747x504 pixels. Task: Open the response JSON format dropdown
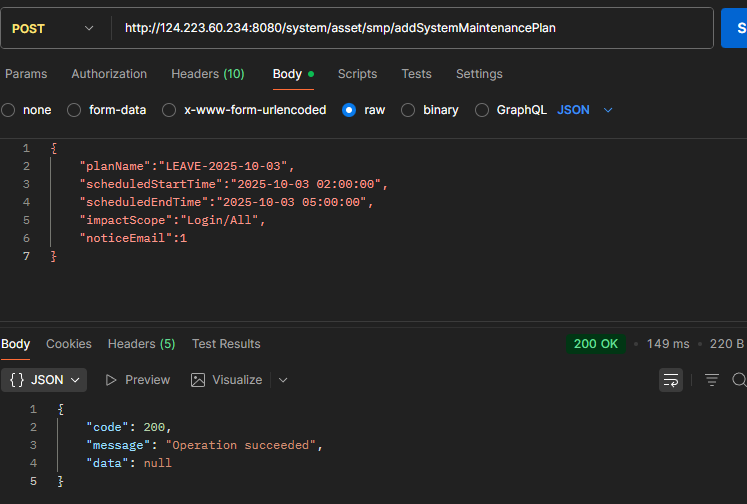(x=44, y=380)
